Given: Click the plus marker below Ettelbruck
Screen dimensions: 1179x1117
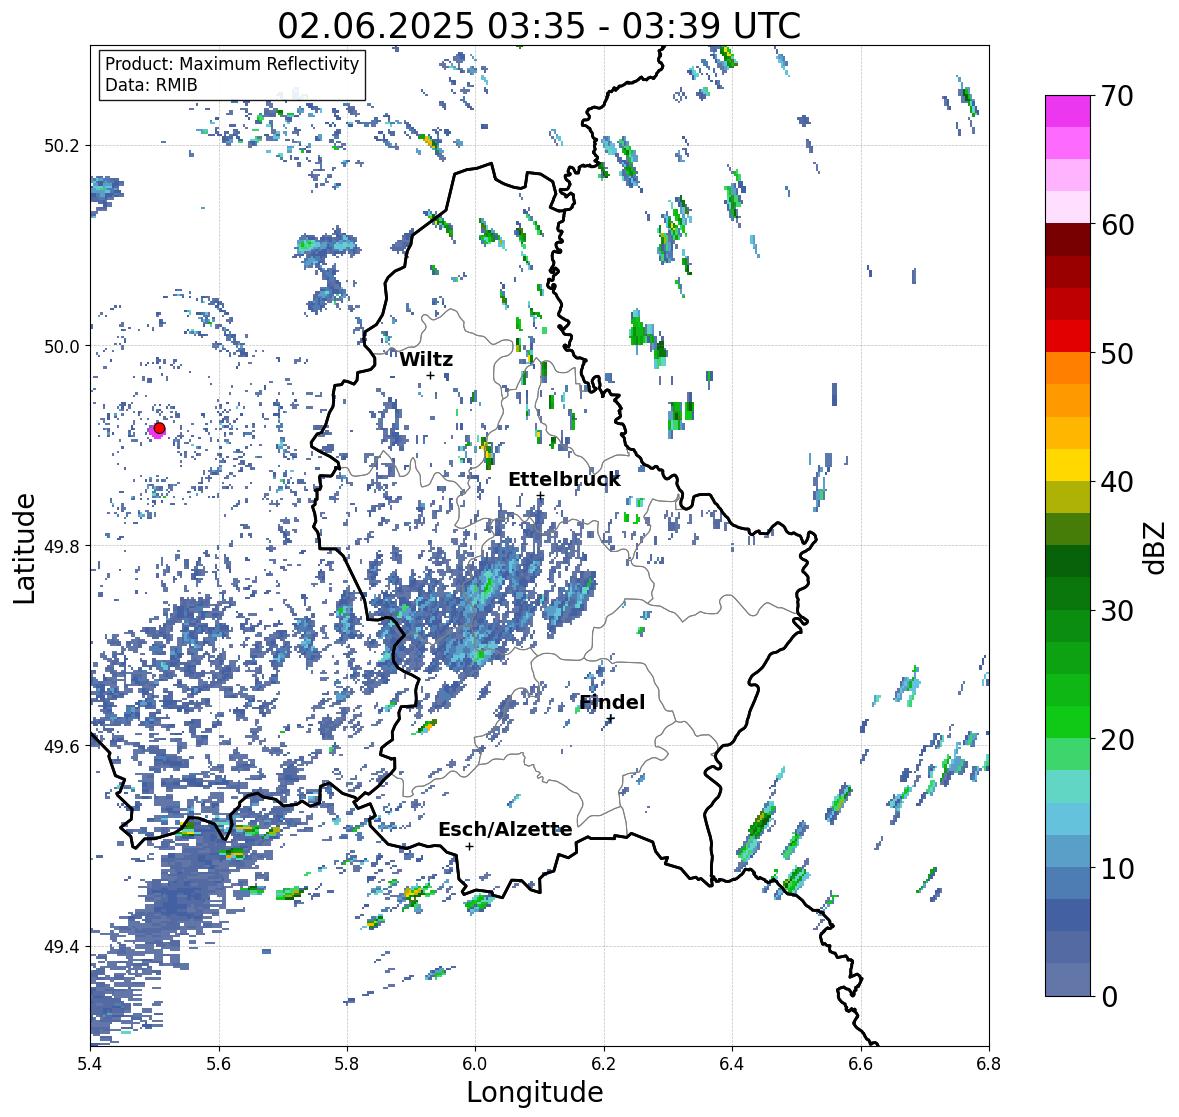Looking at the screenshot, I should [540, 495].
